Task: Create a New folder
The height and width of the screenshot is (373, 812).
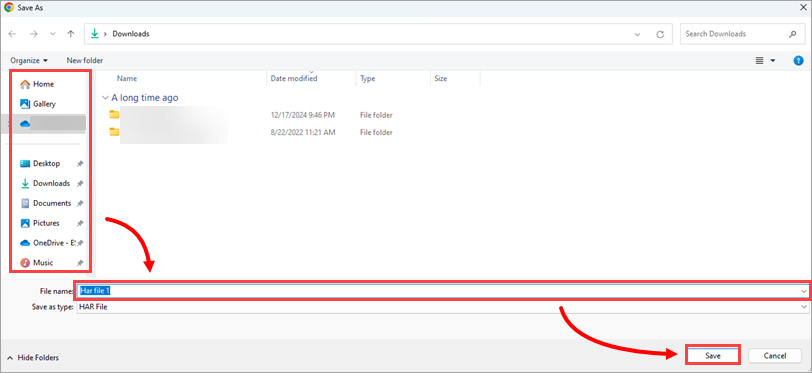Action: pyautogui.click(x=84, y=61)
